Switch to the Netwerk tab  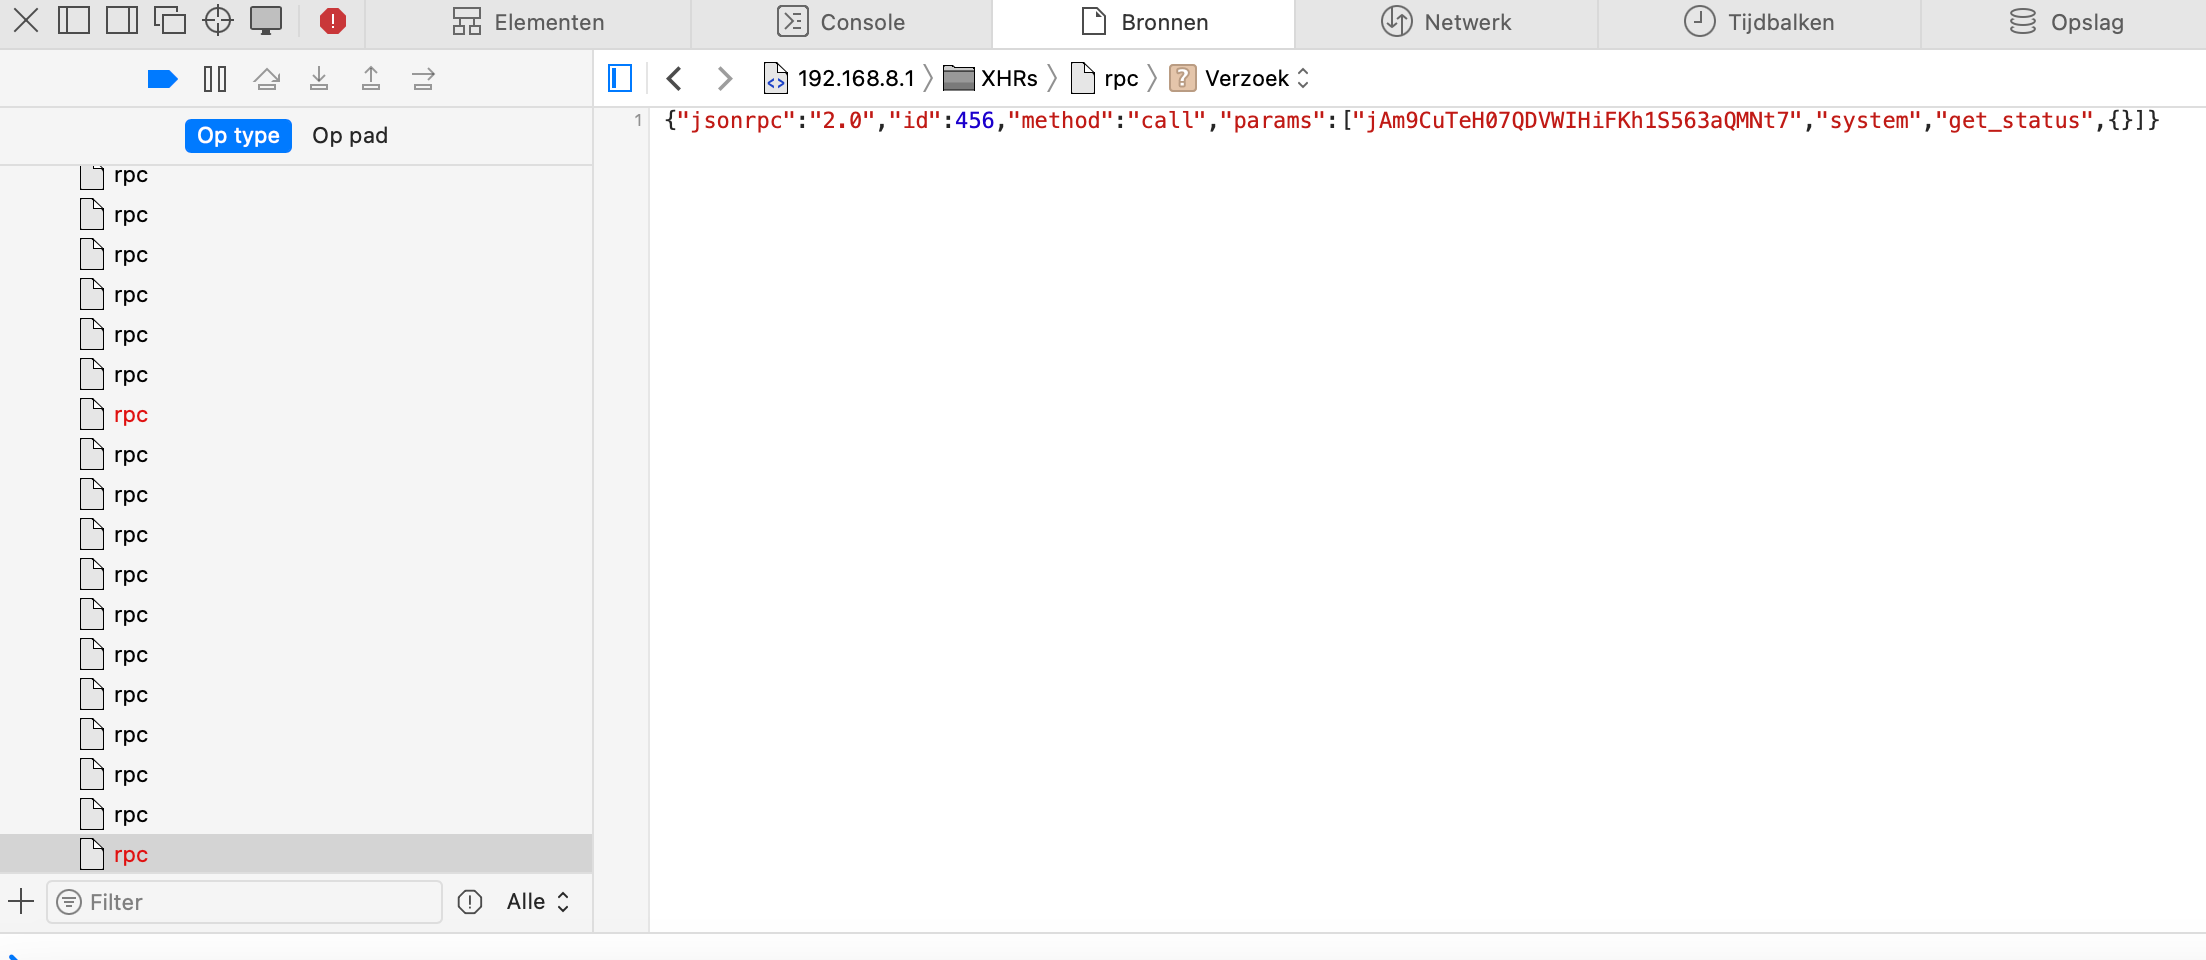1446,22
